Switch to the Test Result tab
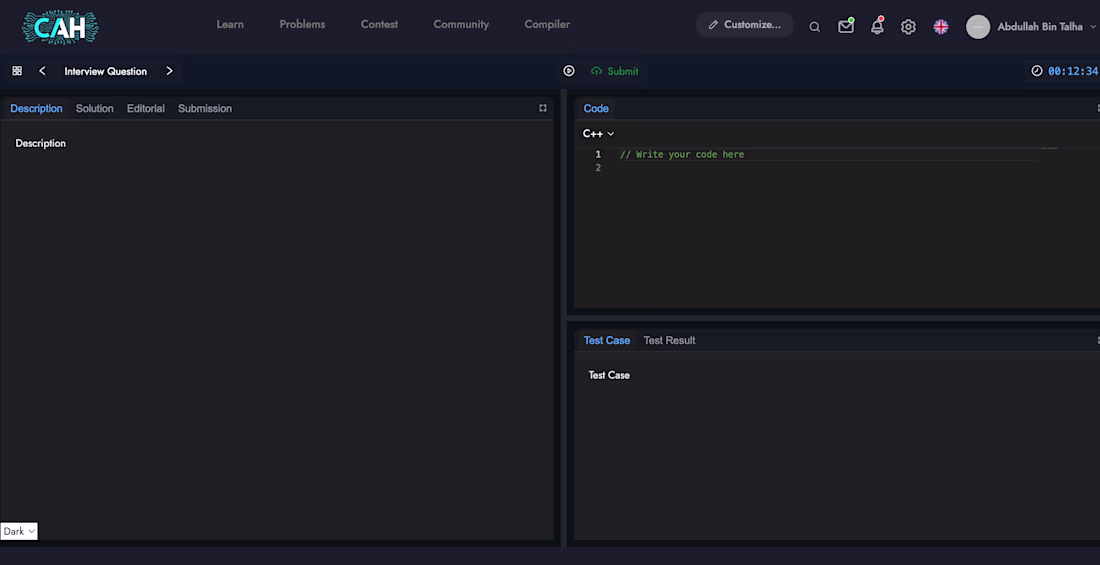This screenshot has height=565, width=1100. coord(669,340)
